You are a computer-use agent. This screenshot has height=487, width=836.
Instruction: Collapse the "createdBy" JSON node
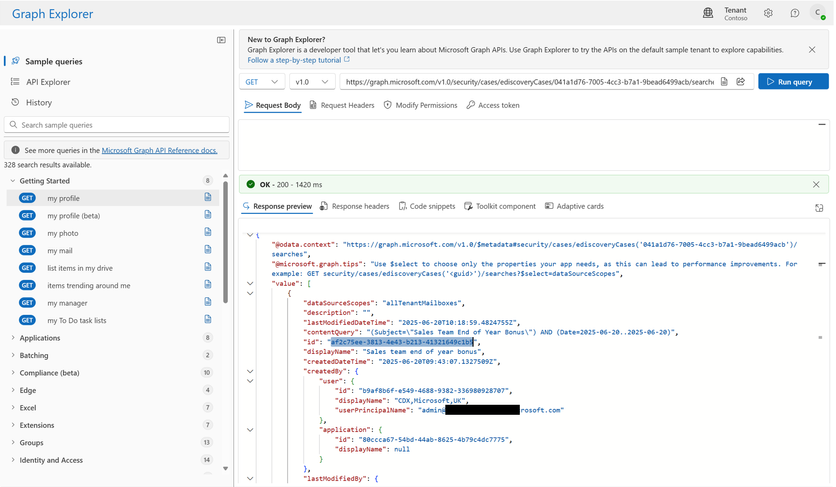[x=250, y=371]
